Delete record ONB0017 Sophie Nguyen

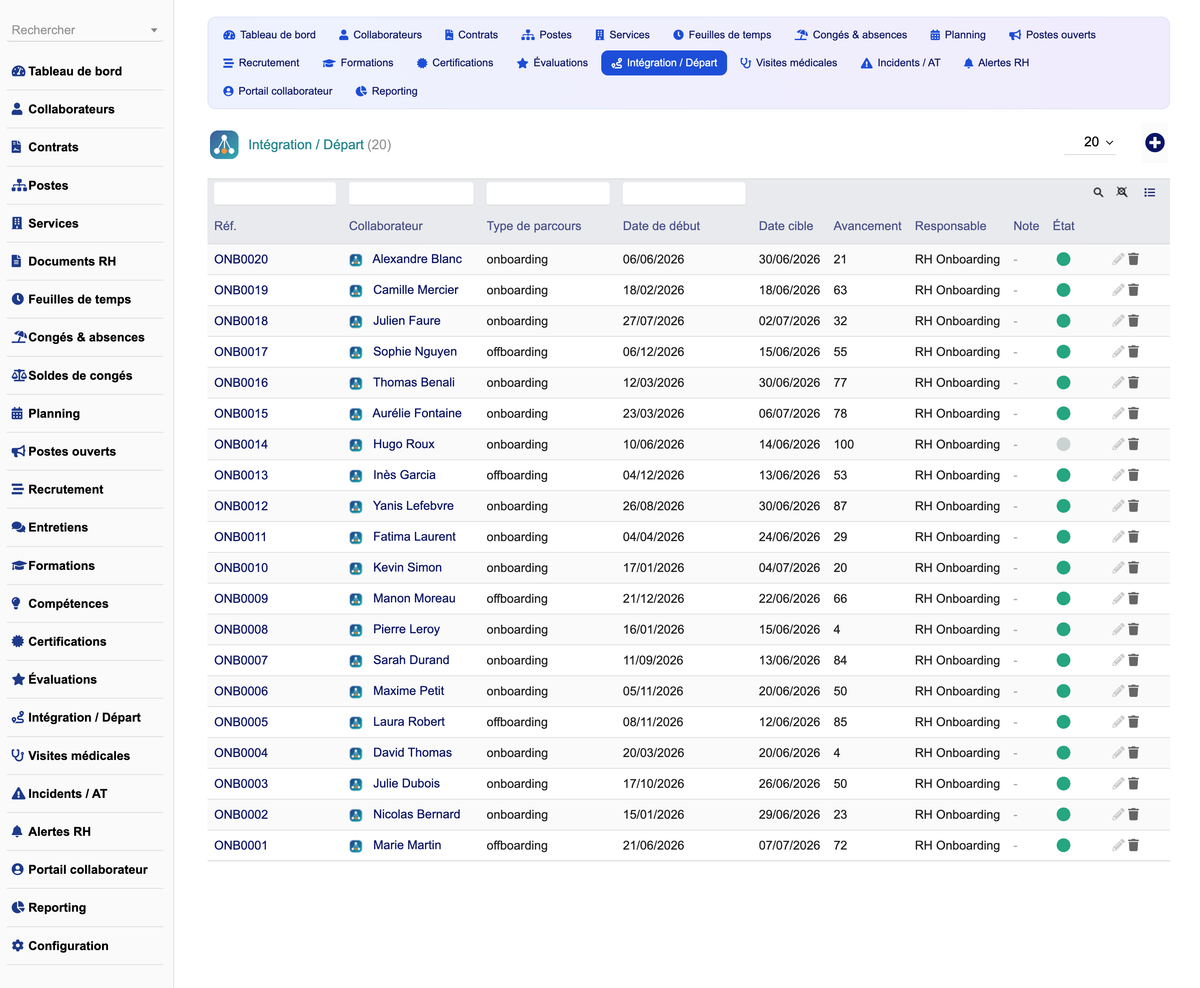(1134, 352)
